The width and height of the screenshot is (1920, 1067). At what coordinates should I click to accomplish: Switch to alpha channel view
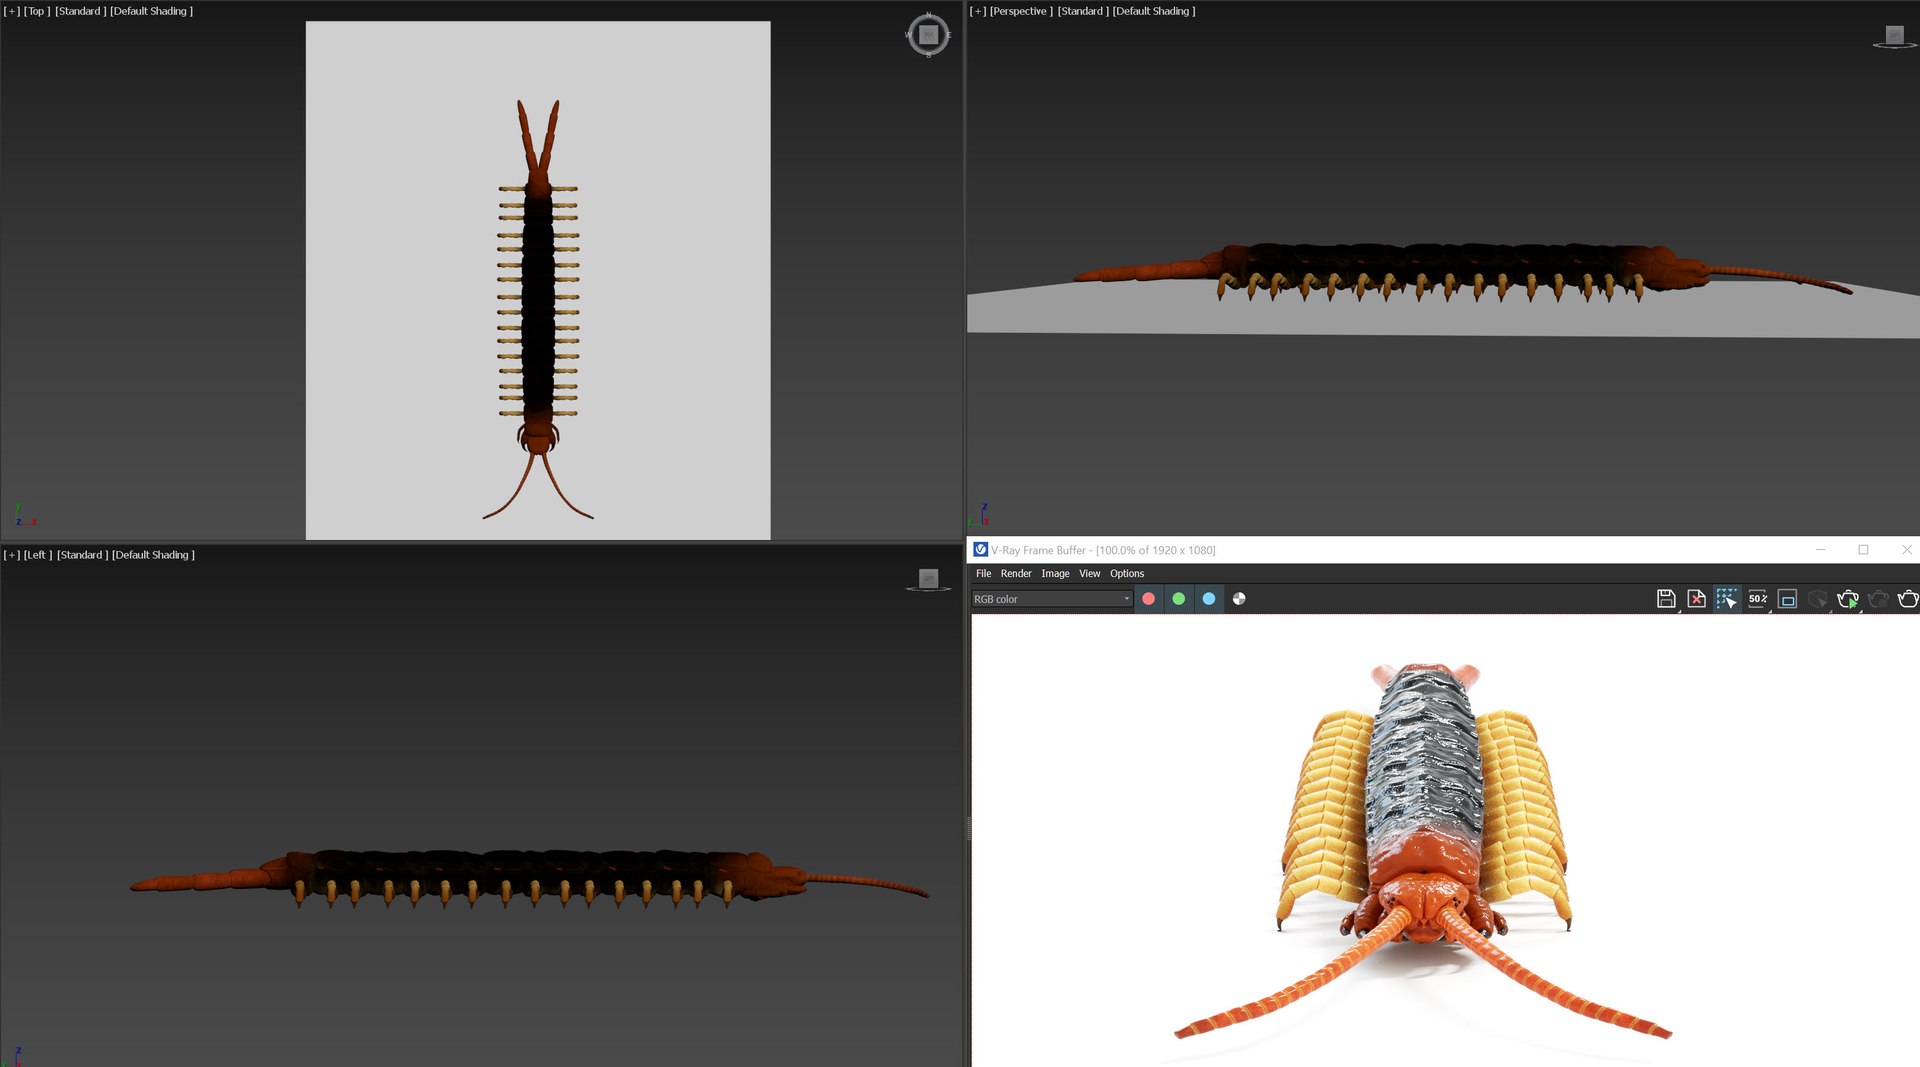tap(1239, 599)
